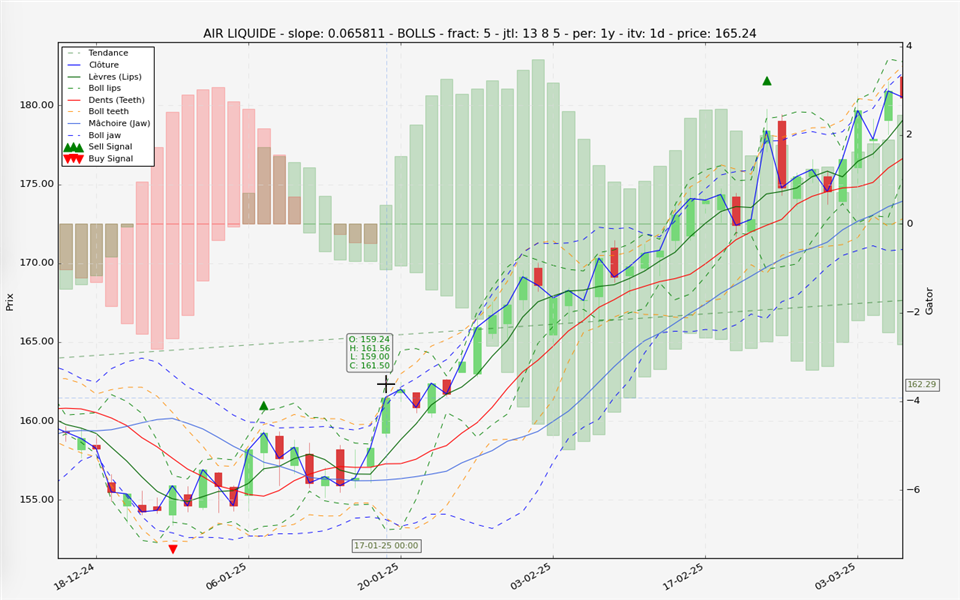Click the AIR LIQUIDE chart title
This screenshot has height=600, width=960.
(479, 33)
